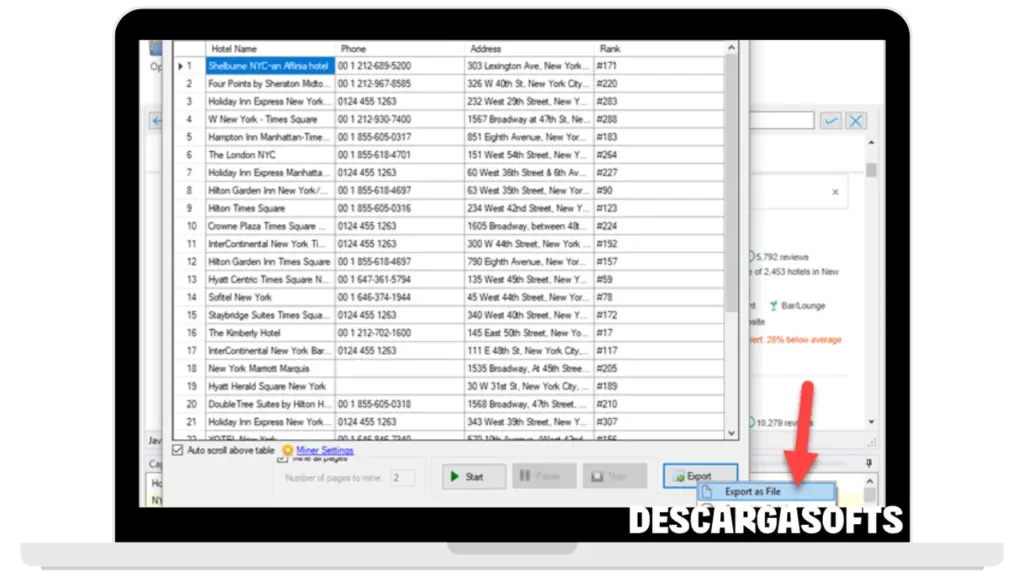The height and width of the screenshot is (576, 1024).
Task: Click the Number of pages to mine field
Action: tap(402, 478)
